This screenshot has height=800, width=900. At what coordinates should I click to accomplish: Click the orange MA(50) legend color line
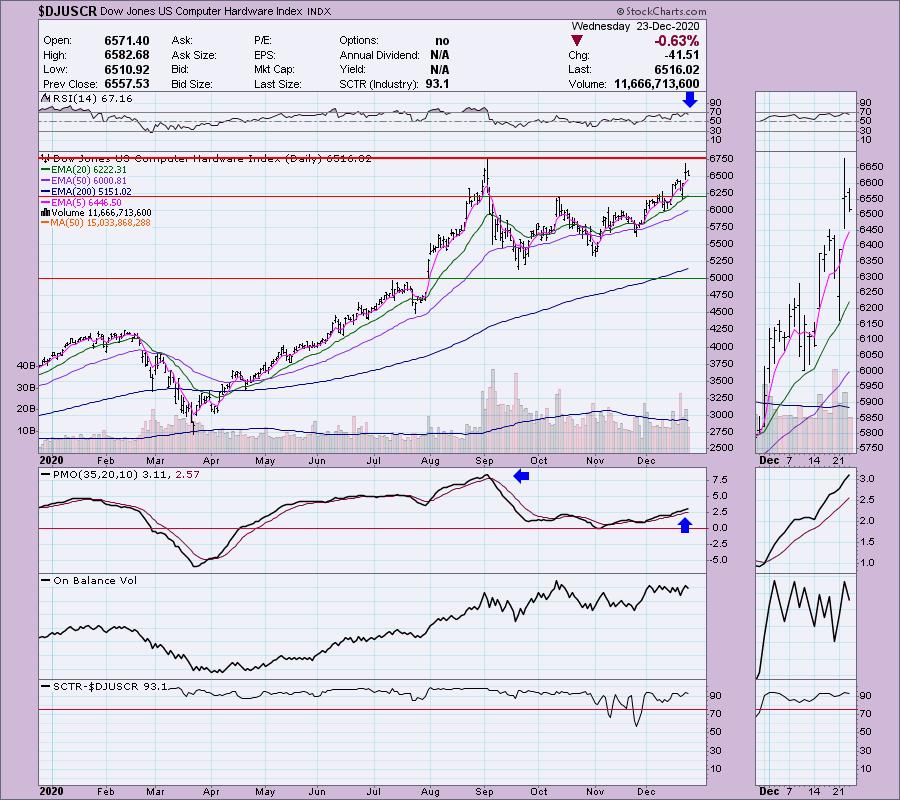pyautogui.click(x=45, y=223)
